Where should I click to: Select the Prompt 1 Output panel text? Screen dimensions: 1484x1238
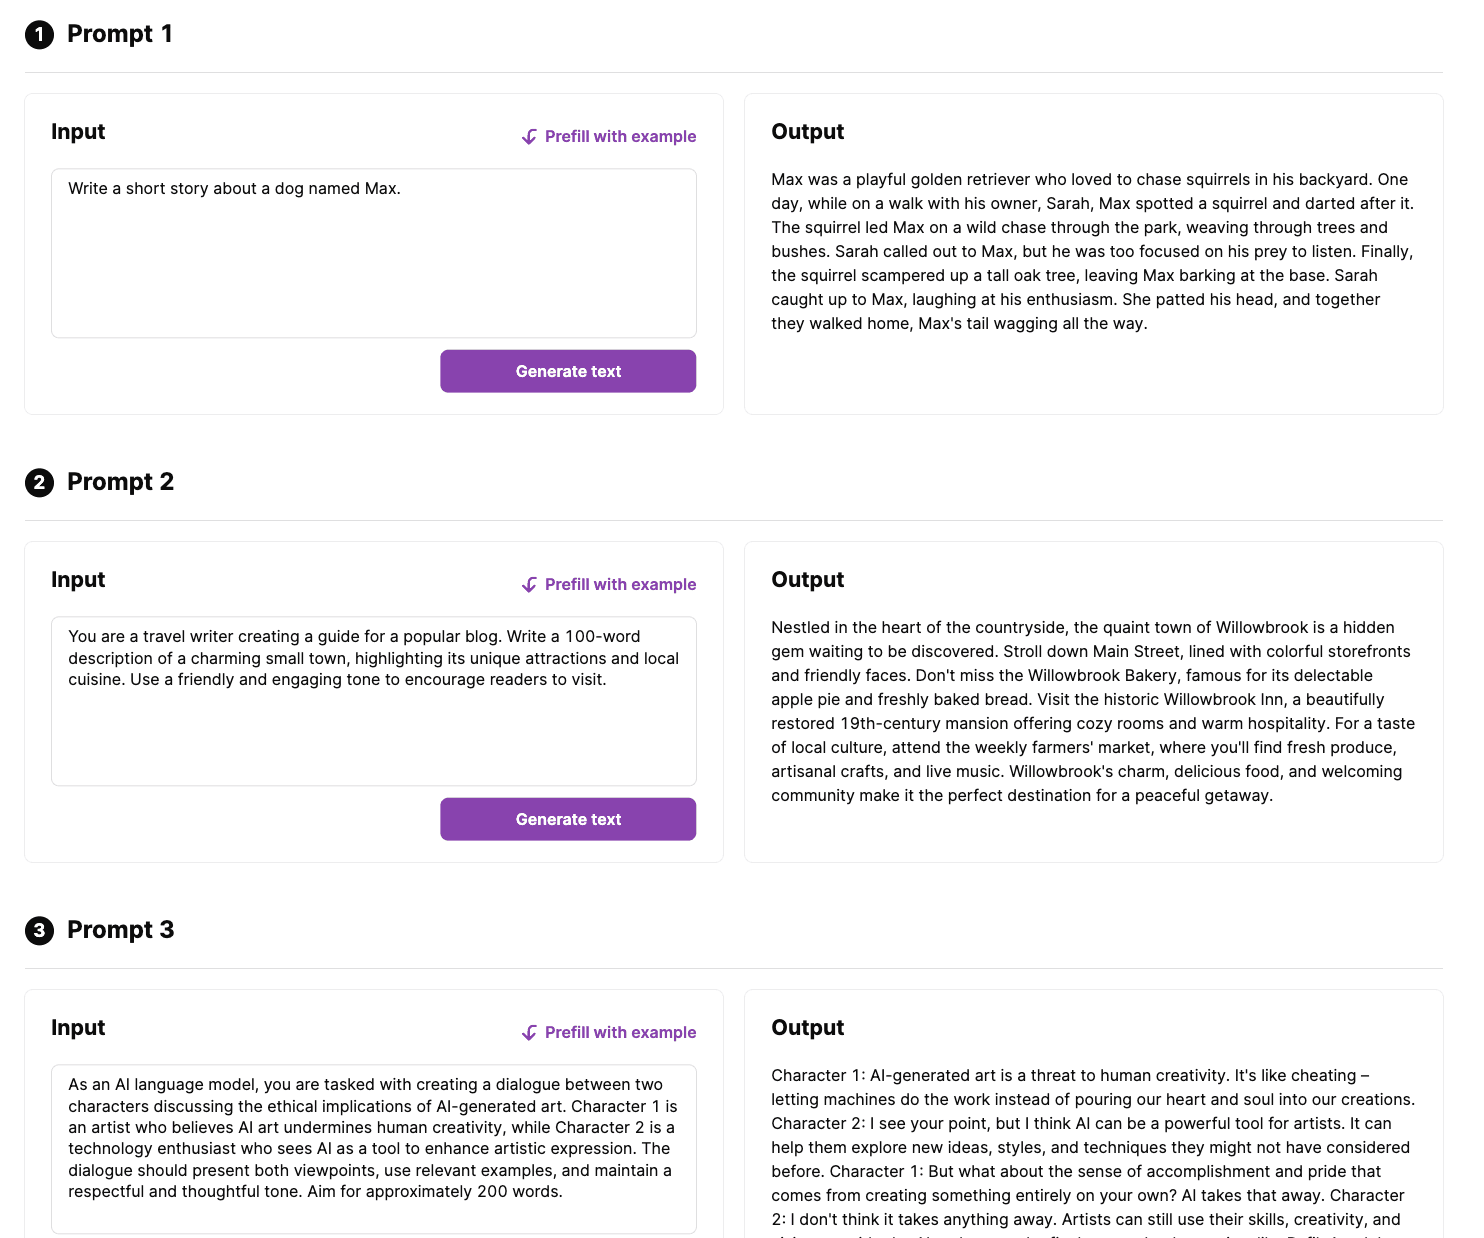tap(1092, 251)
